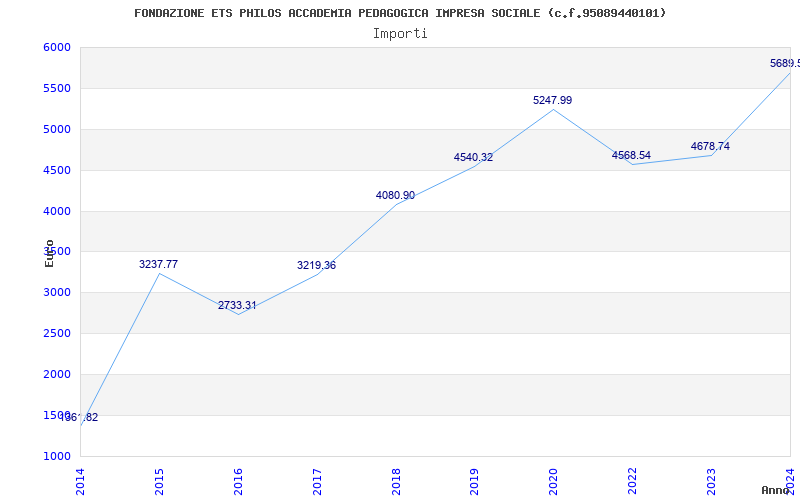The width and height of the screenshot is (800, 500).
Task: Click x-axis year label 2017
Action: click(317, 482)
